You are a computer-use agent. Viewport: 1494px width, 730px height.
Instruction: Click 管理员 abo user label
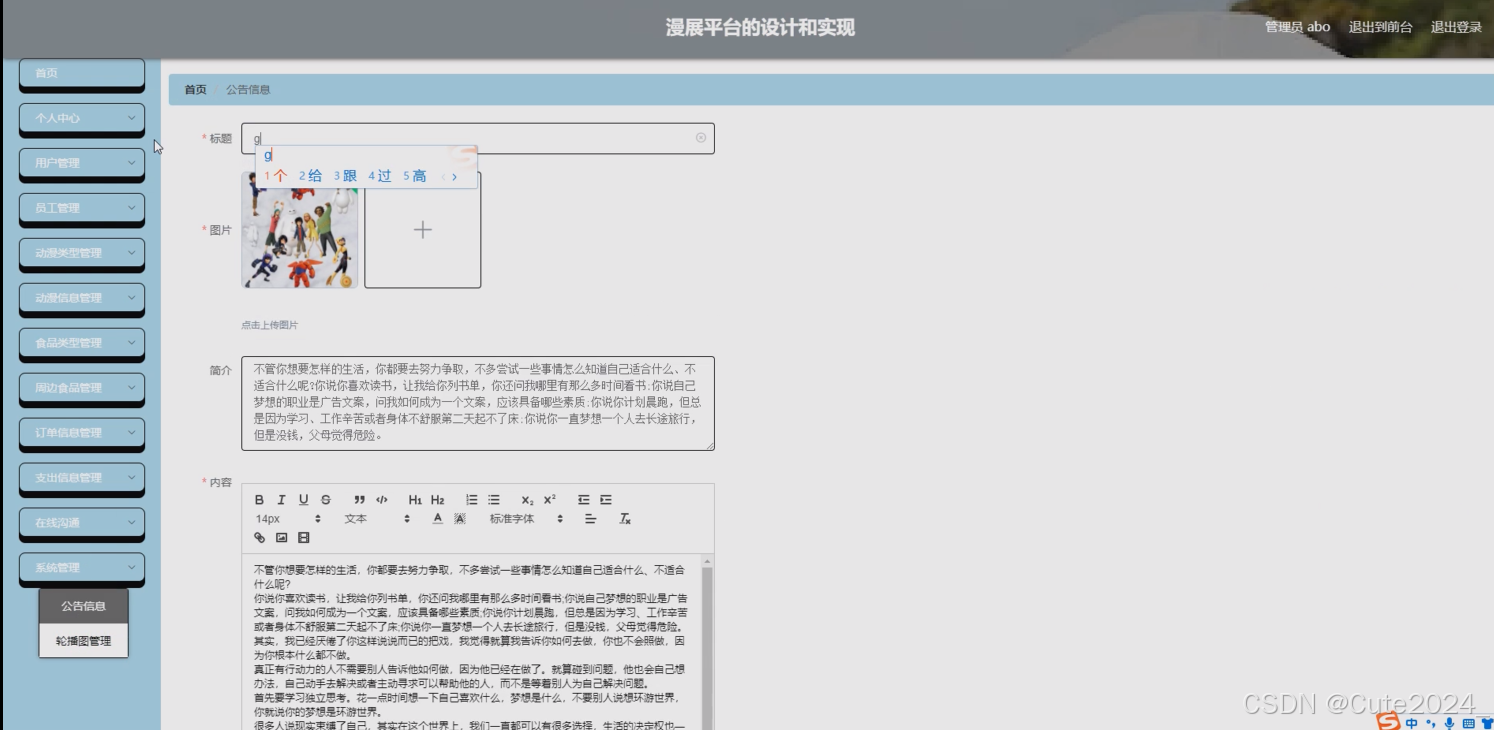[x=1297, y=27]
